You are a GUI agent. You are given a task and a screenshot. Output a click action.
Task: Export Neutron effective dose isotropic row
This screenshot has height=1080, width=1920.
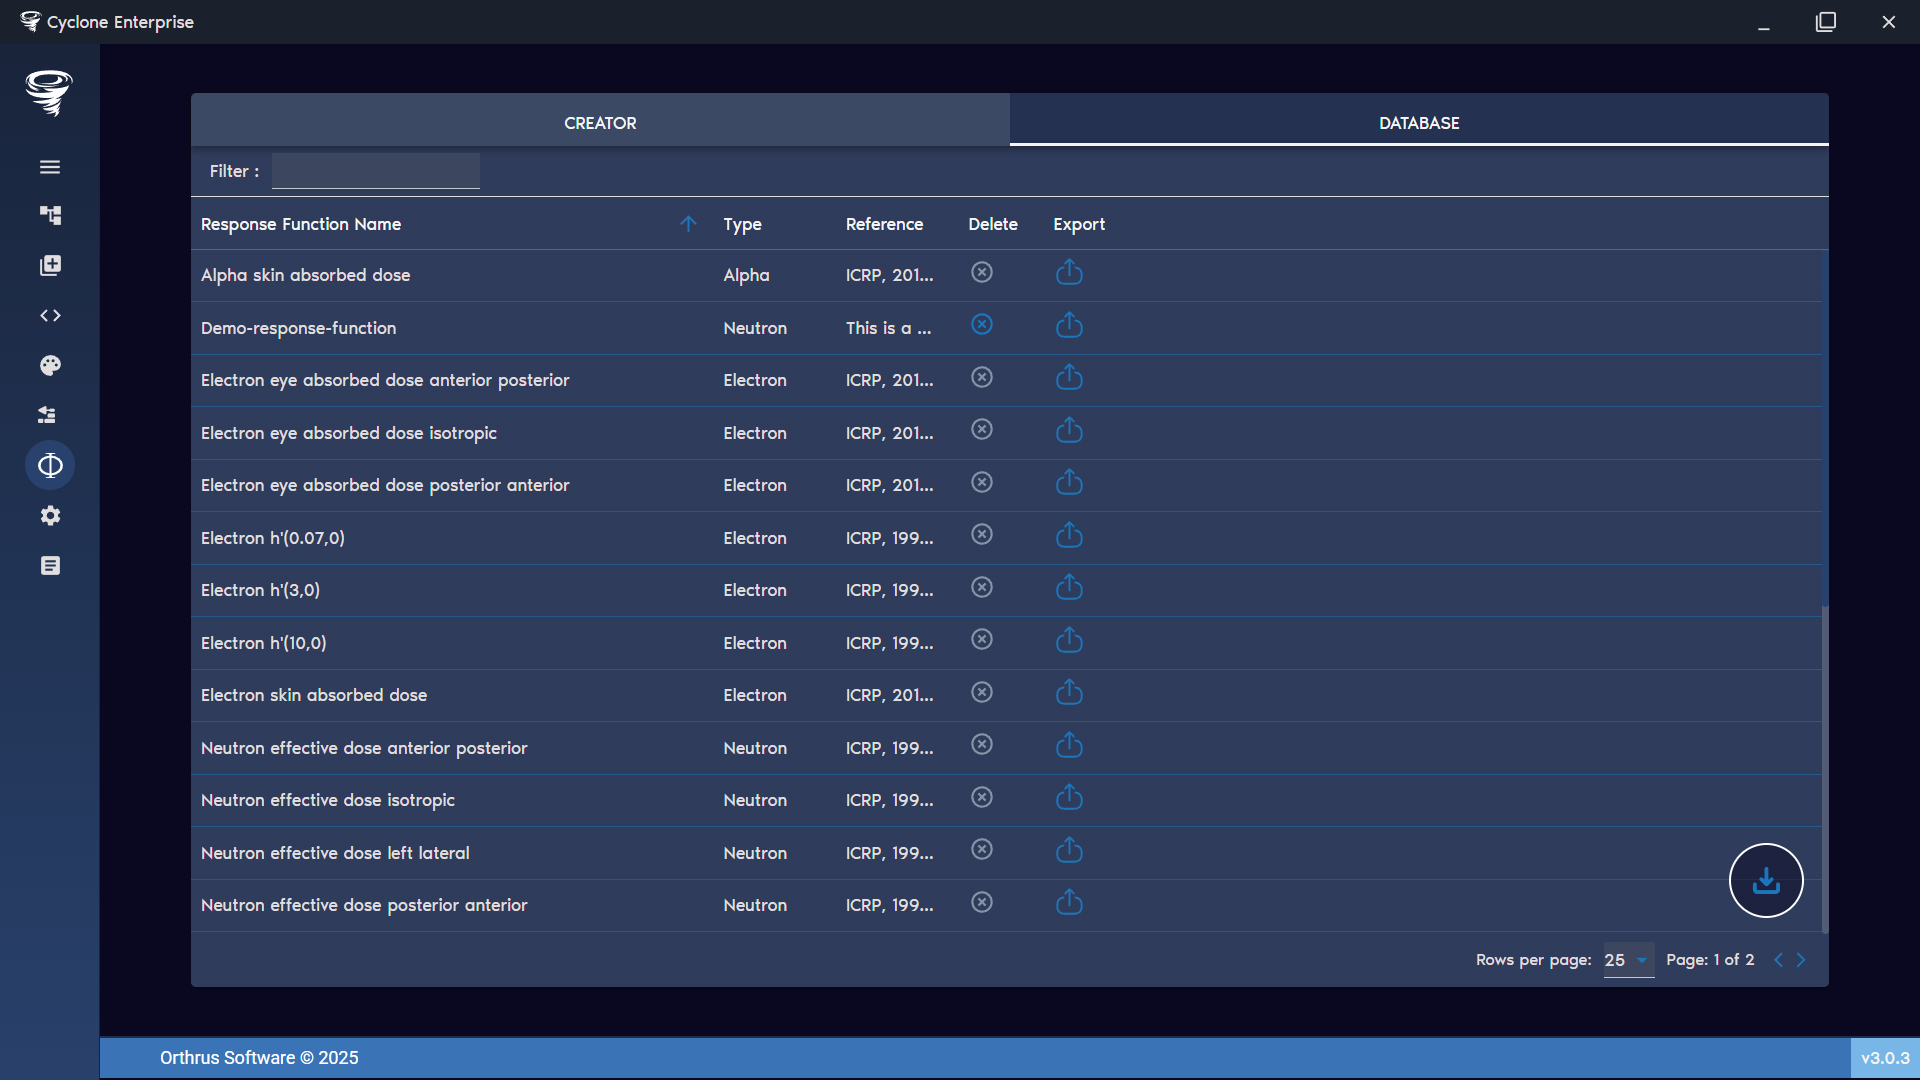click(1069, 798)
